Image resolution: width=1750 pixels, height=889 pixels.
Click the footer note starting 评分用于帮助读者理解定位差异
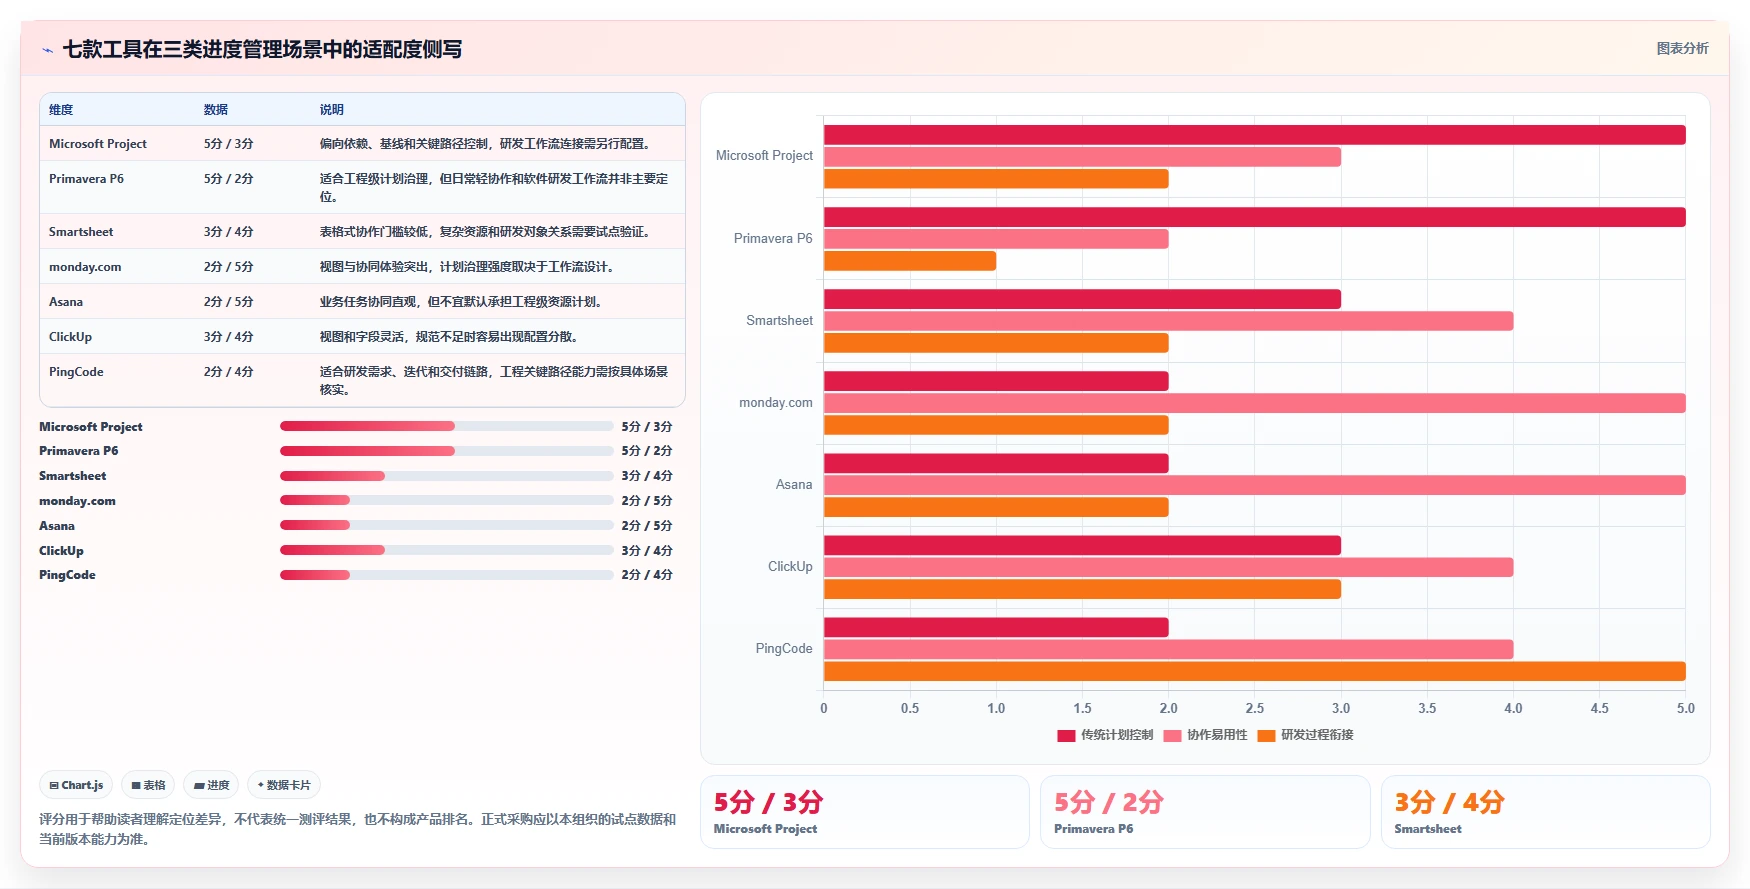[358, 829]
